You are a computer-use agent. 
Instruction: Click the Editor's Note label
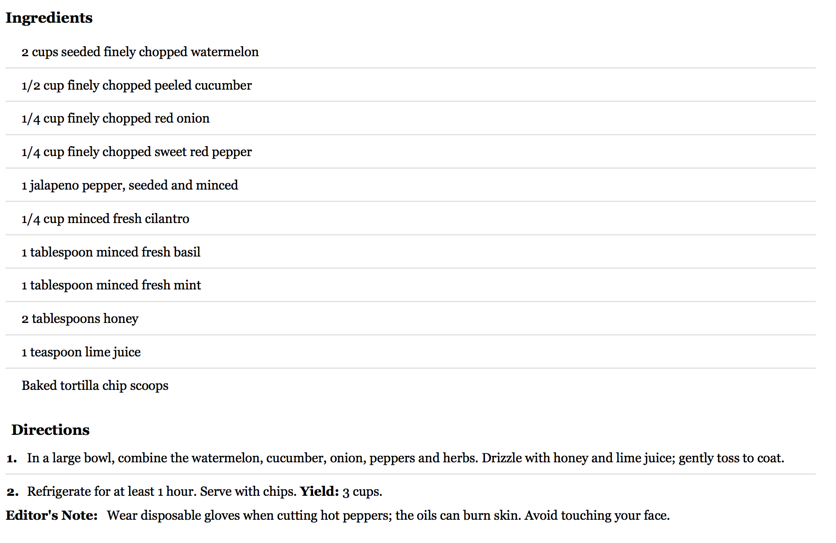pos(51,516)
